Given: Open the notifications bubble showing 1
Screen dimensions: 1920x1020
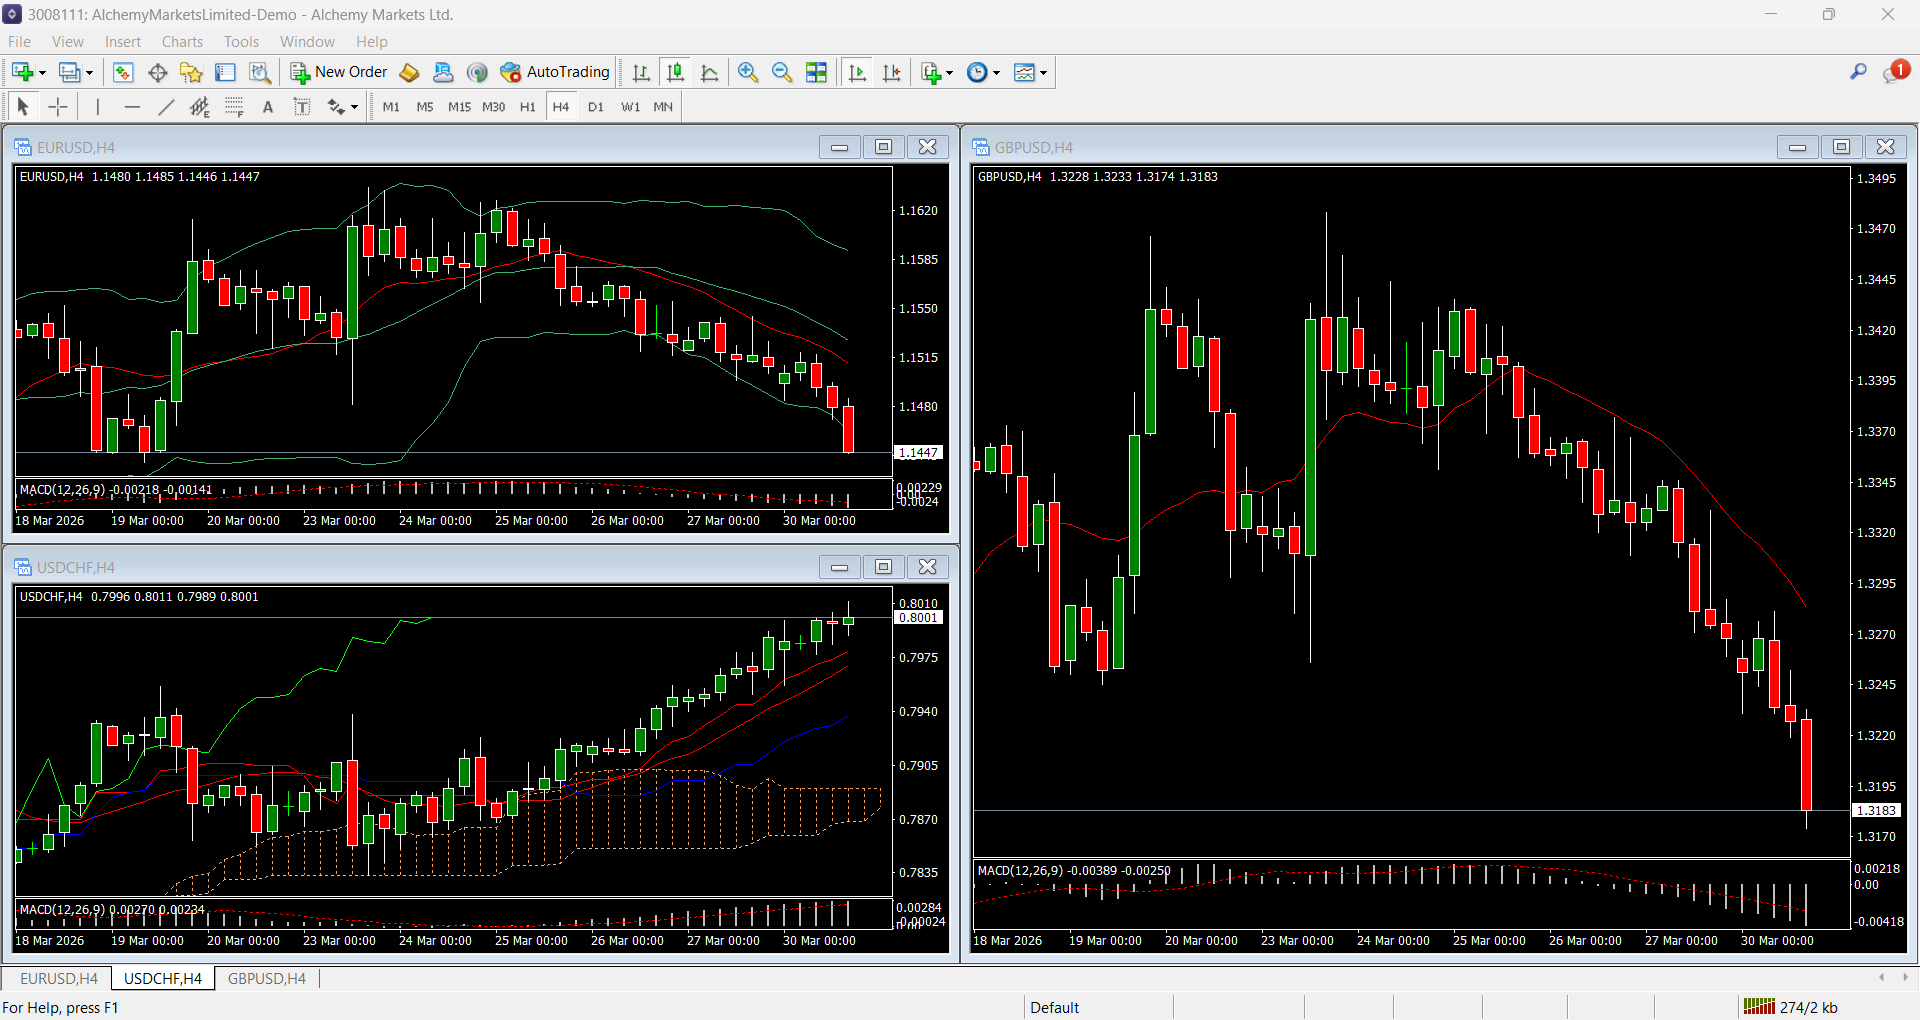Looking at the screenshot, I should (x=1896, y=71).
